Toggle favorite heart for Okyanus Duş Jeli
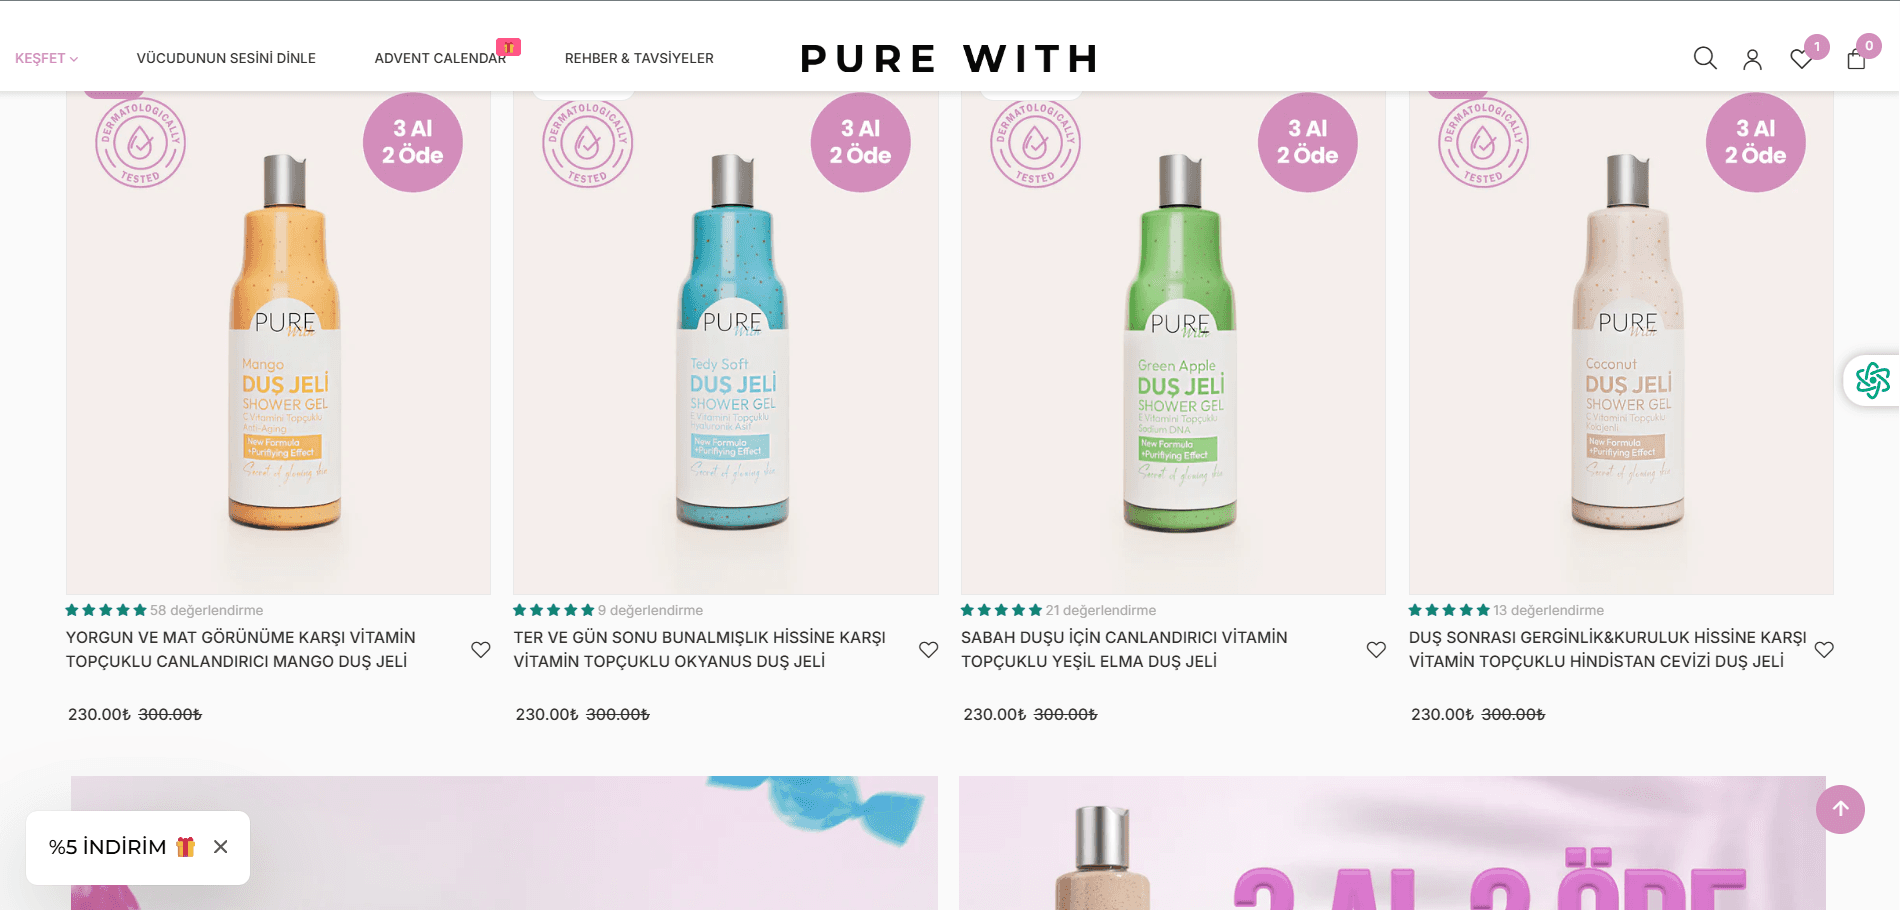This screenshot has height=910, width=1900. click(929, 649)
